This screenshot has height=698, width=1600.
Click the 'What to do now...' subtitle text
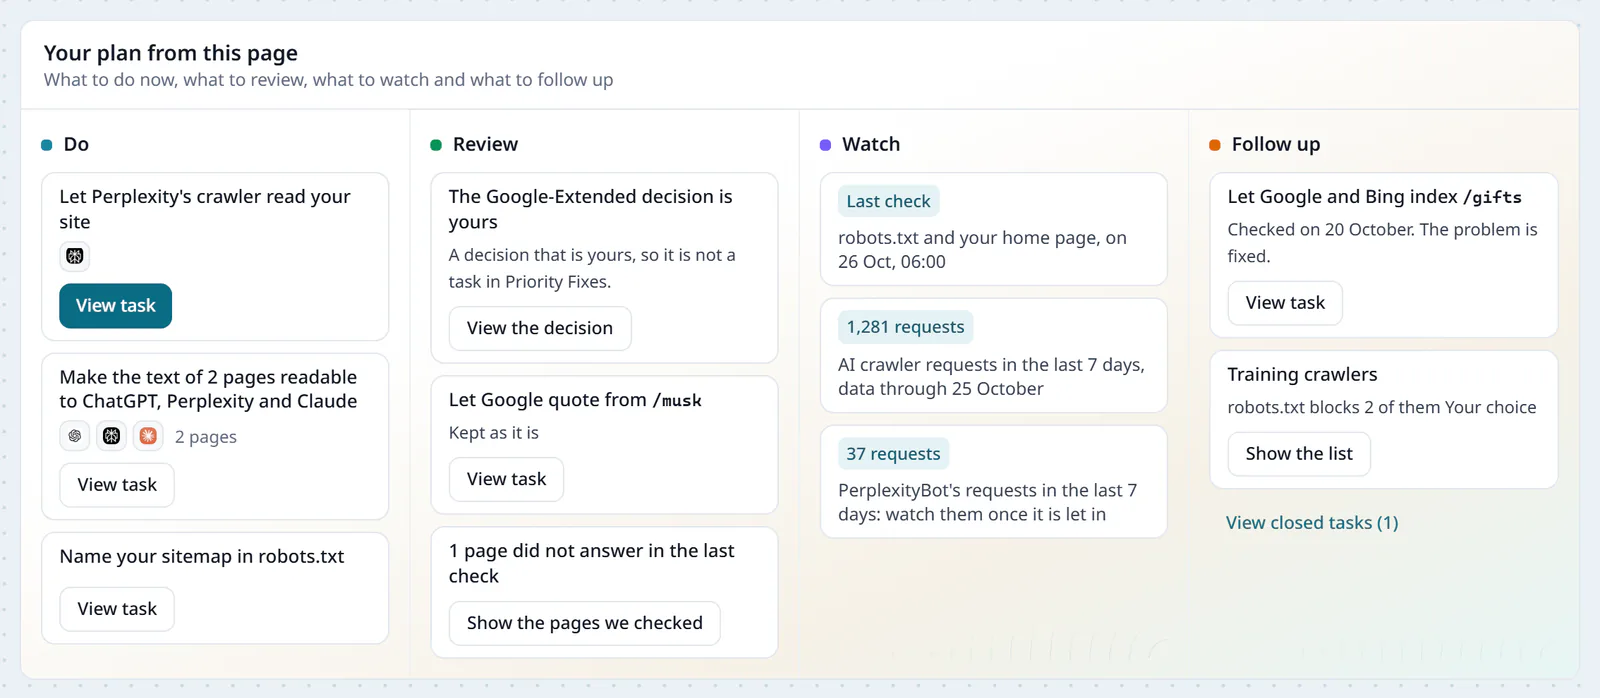pos(328,80)
